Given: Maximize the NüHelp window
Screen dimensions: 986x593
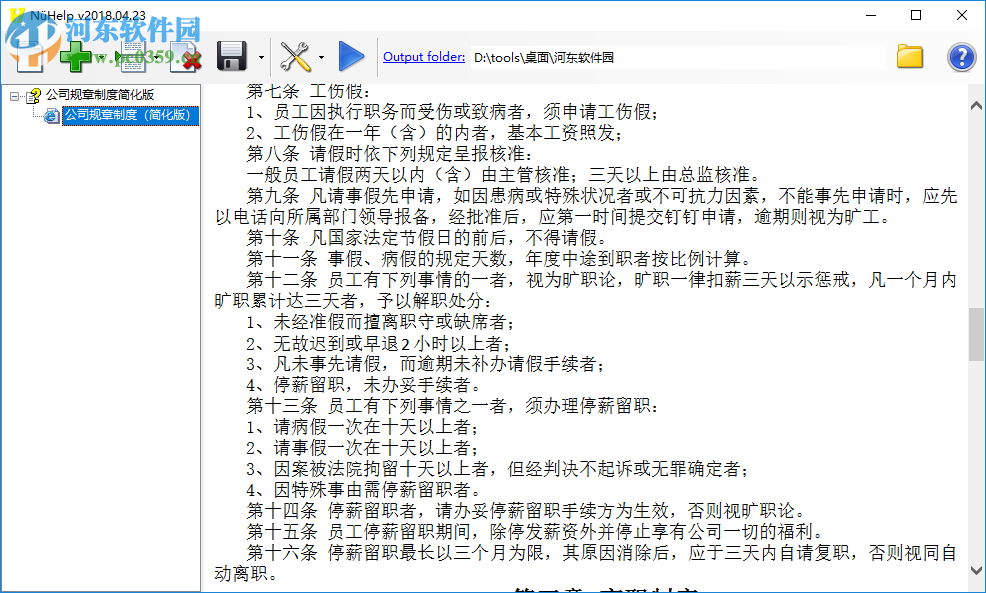Looking at the screenshot, I should (x=916, y=15).
